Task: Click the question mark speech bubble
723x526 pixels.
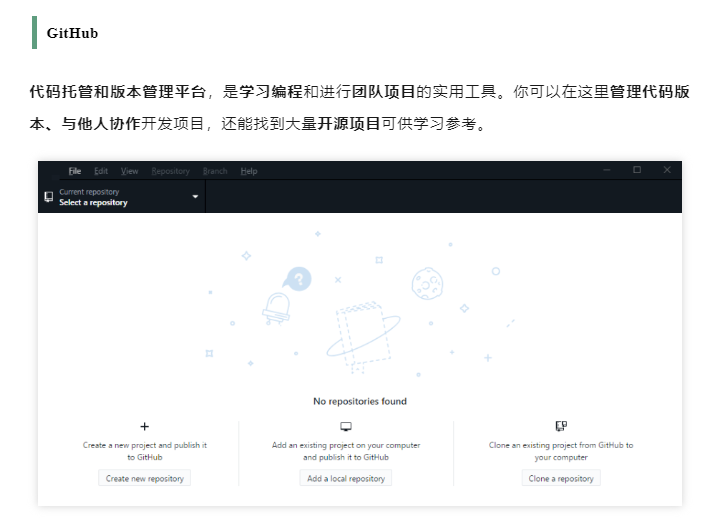Action: (297, 279)
